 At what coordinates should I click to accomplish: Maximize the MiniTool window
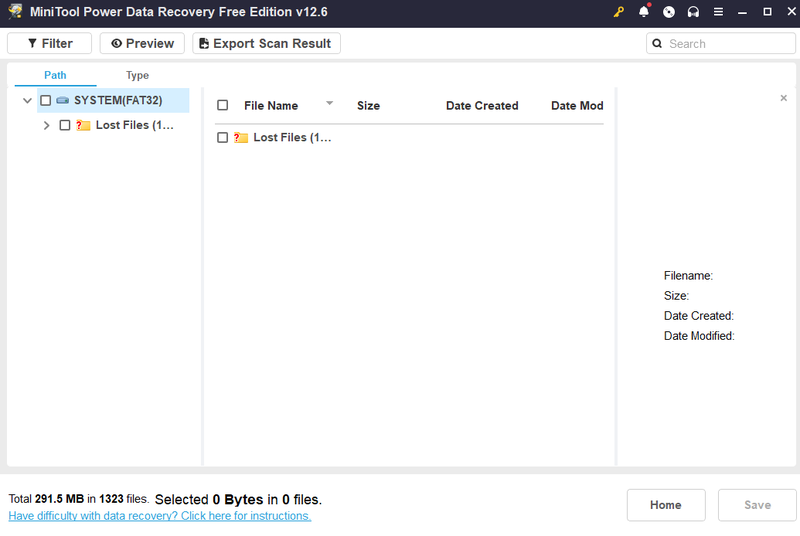click(767, 11)
